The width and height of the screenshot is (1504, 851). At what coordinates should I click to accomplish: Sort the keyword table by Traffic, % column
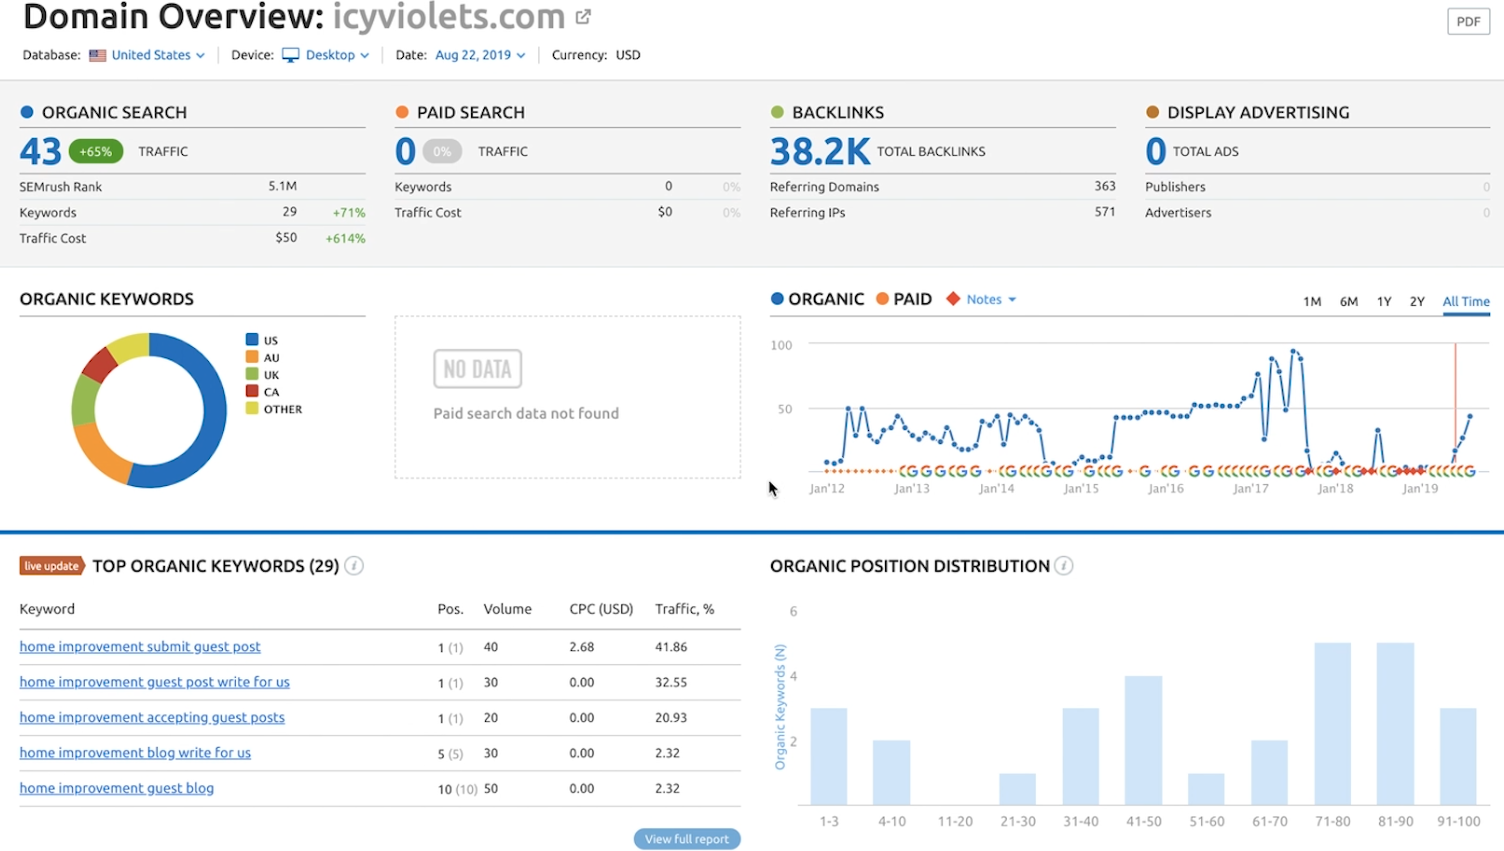tap(684, 609)
